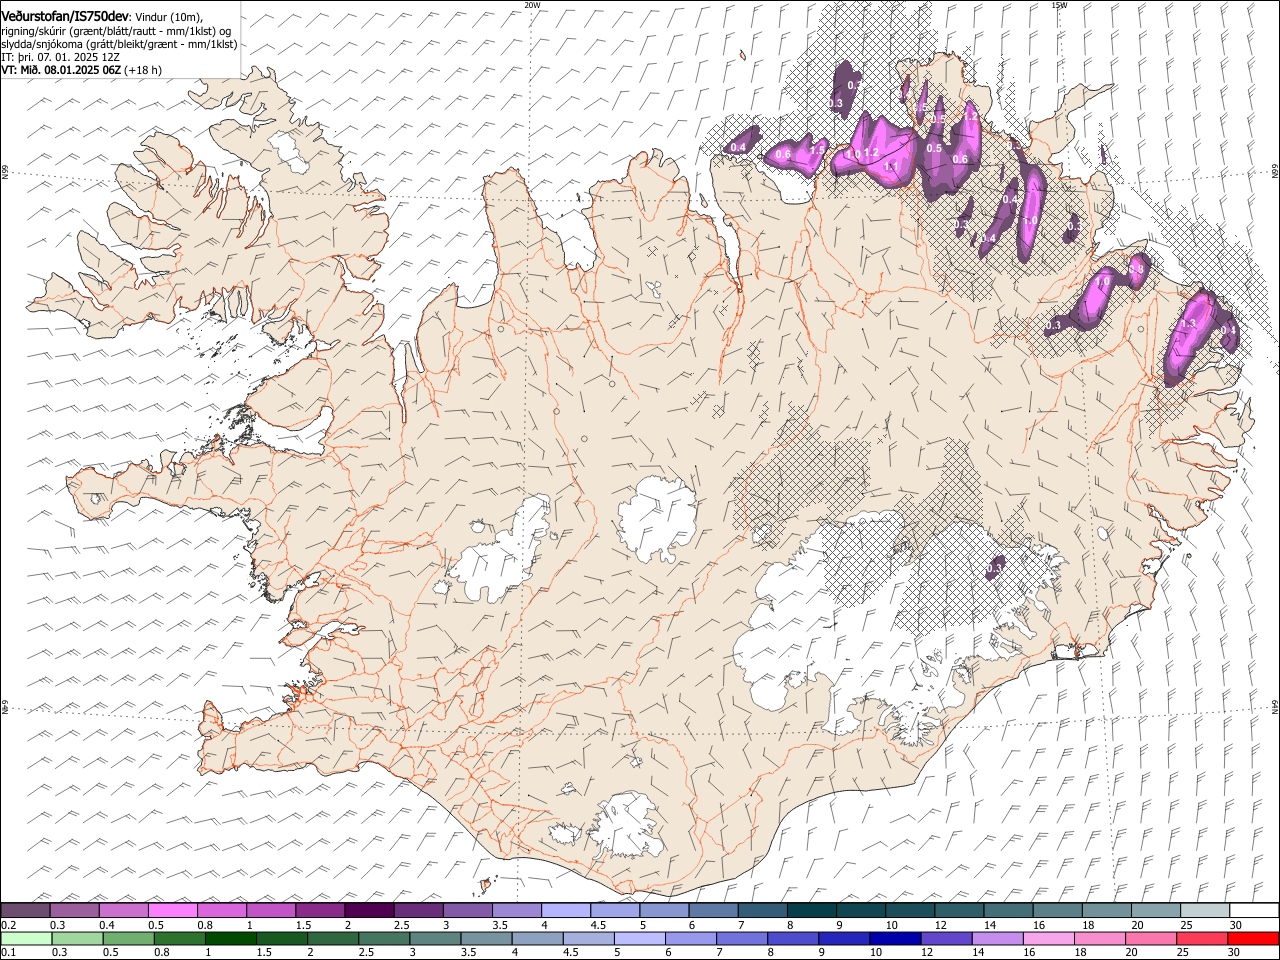
Task: Click the deep blue 10 swatch, lower legend row
Action: coord(893,938)
